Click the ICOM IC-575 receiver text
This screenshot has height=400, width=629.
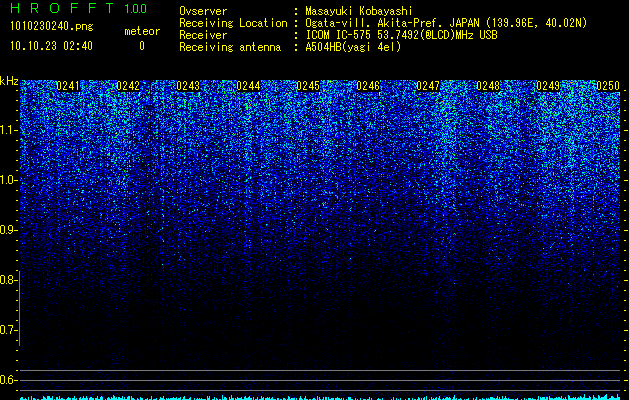point(401,35)
